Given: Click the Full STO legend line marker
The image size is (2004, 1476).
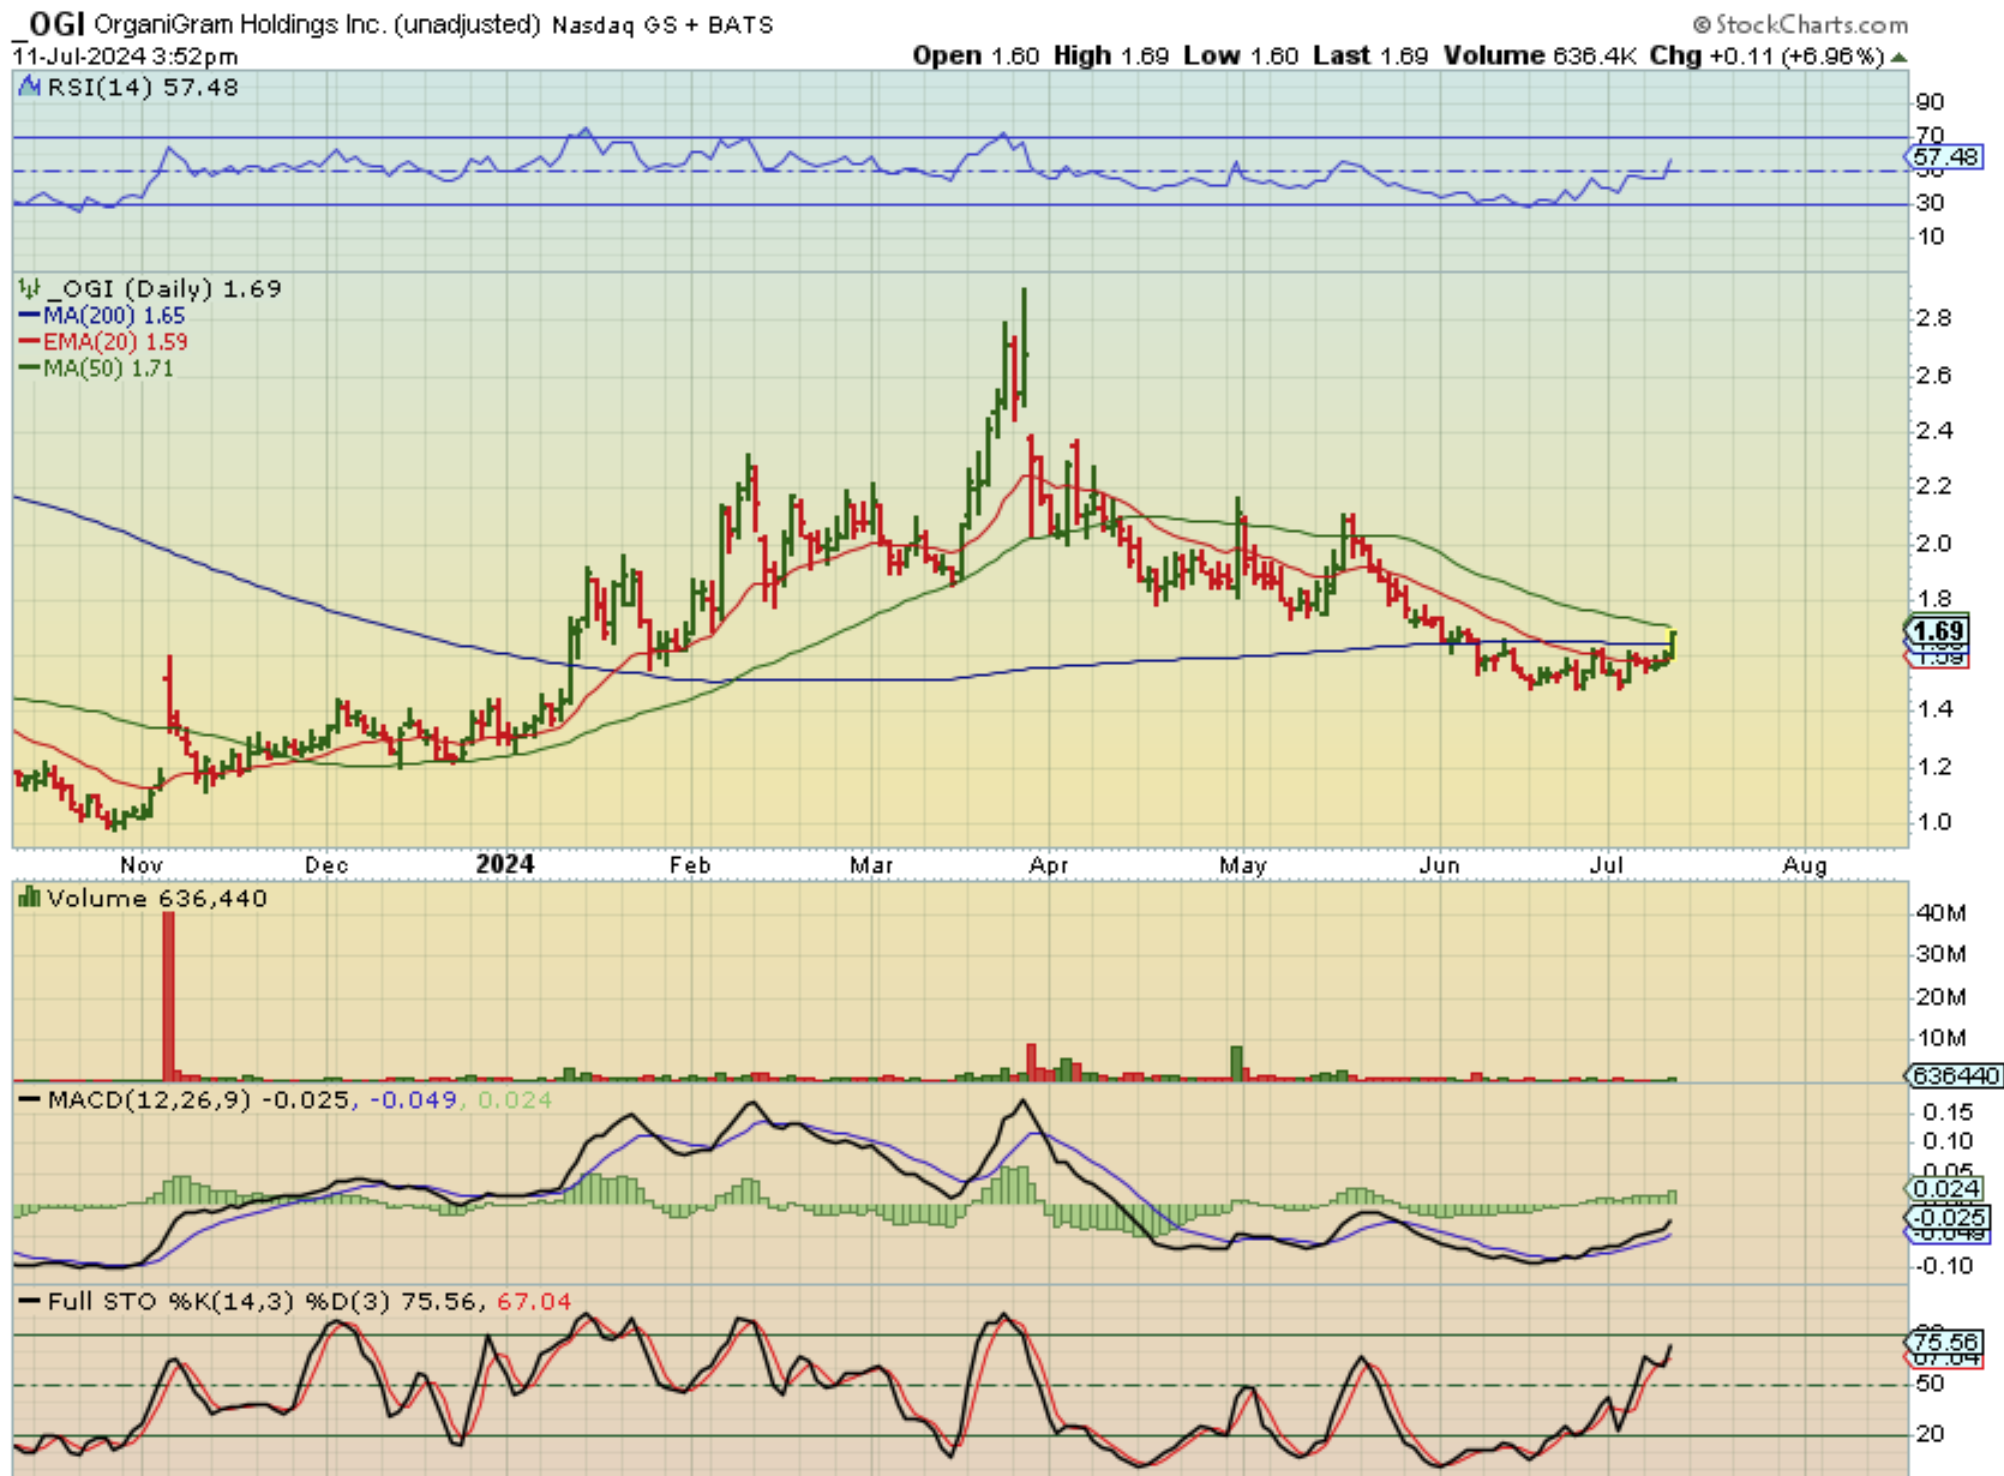Looking at the screenshot, I should point(30,1302).
